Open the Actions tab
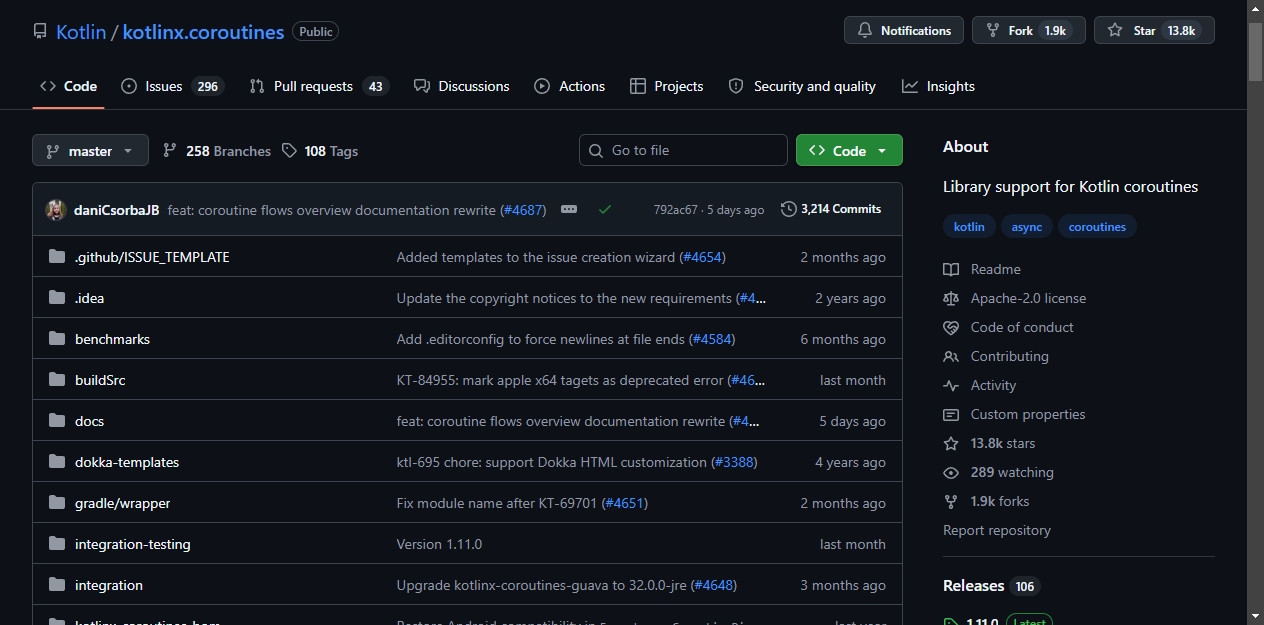 (x=570, y=86)
